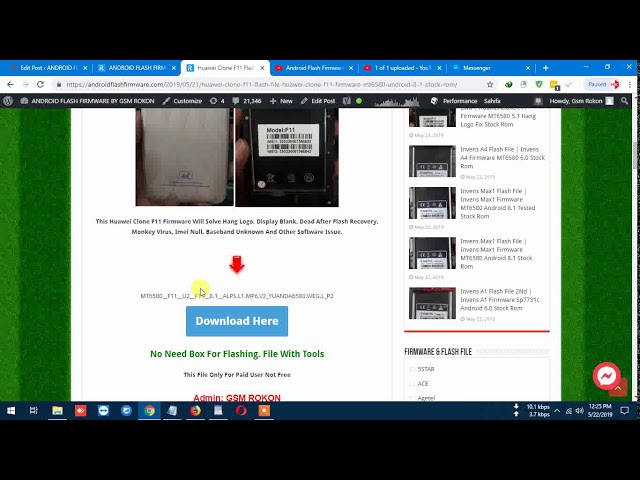Click the Invens A1 post thumbnail
This screenshot has width=640, height=480.
click(x=432, y=303)
